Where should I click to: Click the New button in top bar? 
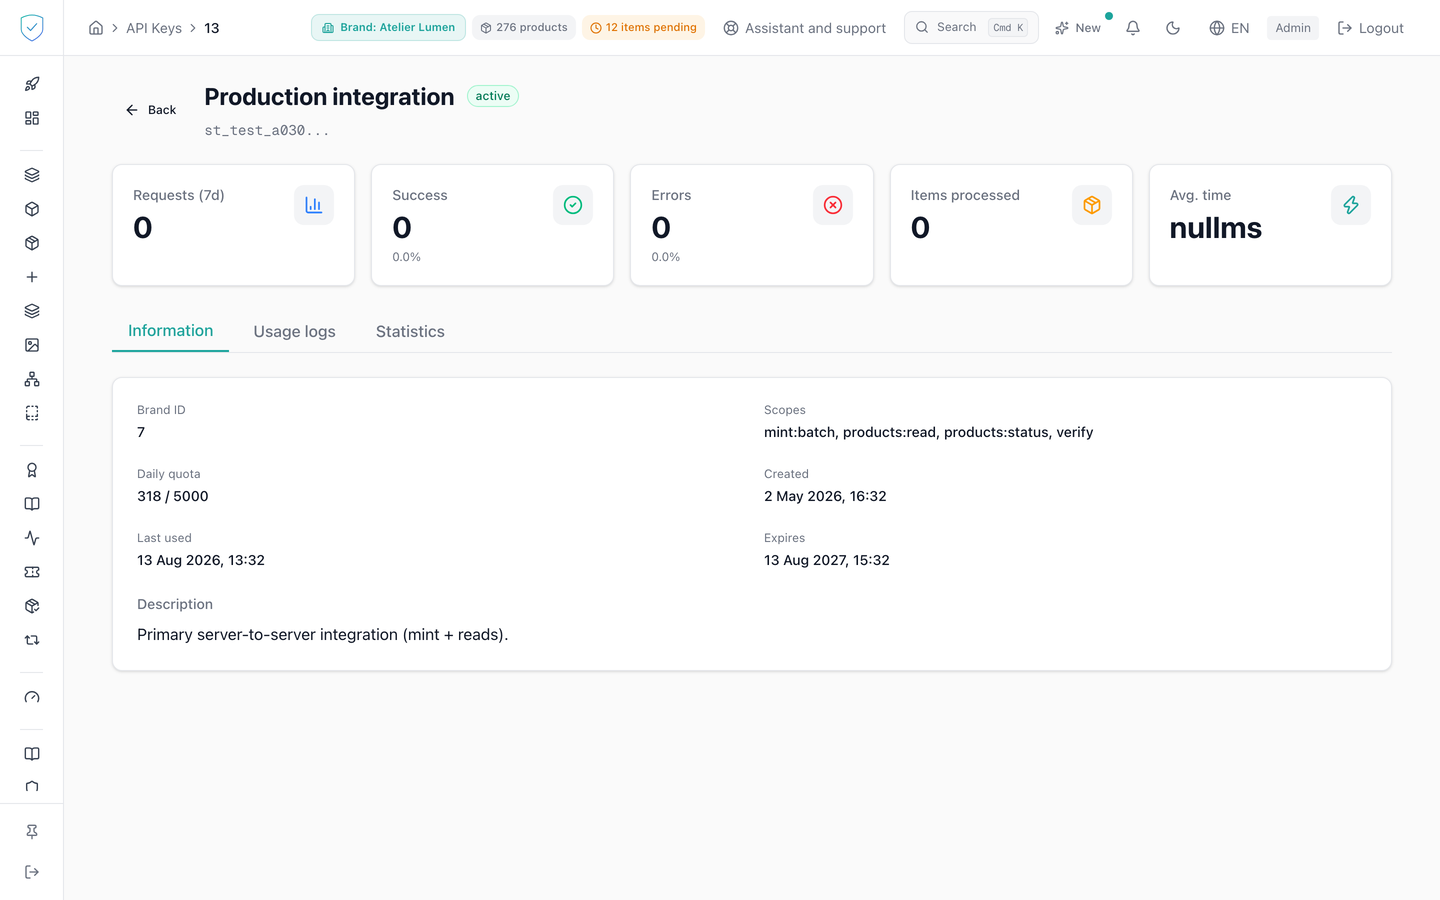point(1078,28)
